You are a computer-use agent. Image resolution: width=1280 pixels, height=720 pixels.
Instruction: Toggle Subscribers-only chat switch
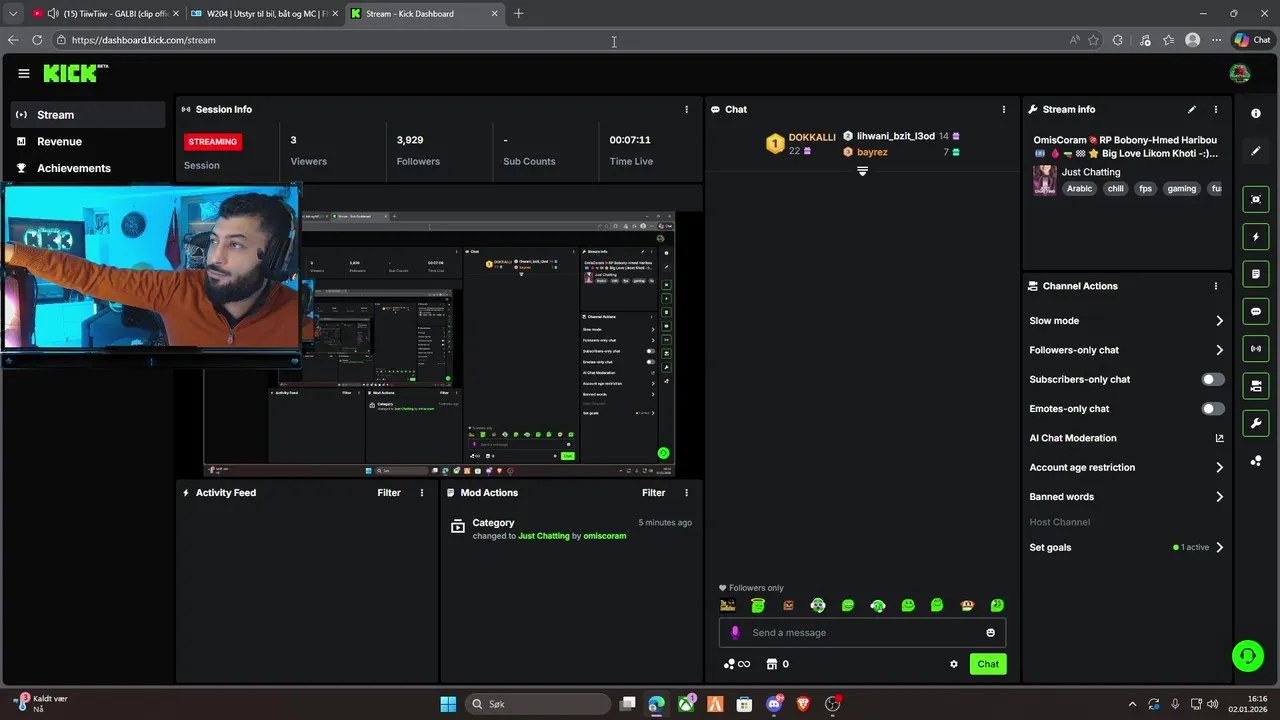coord(1212,380)
